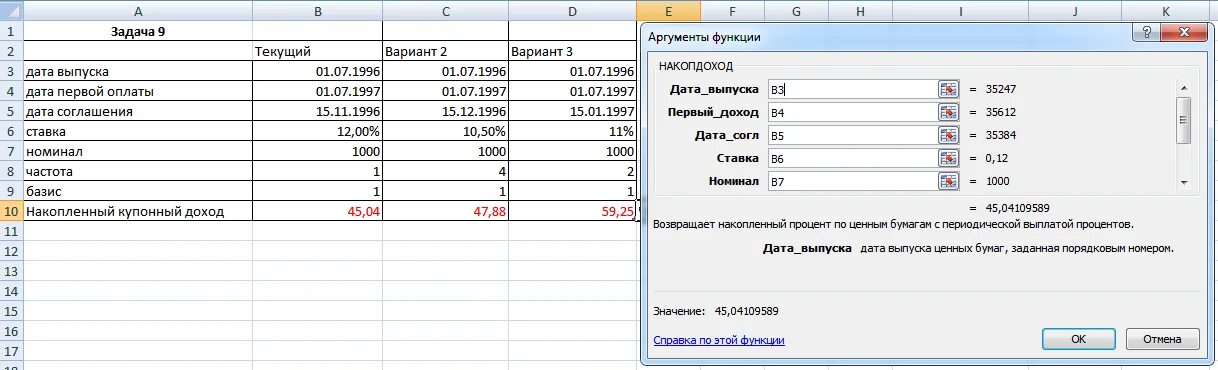Open Справка по этой функции link
Viewport: 1218px width, 370px height.
[719, 340]
